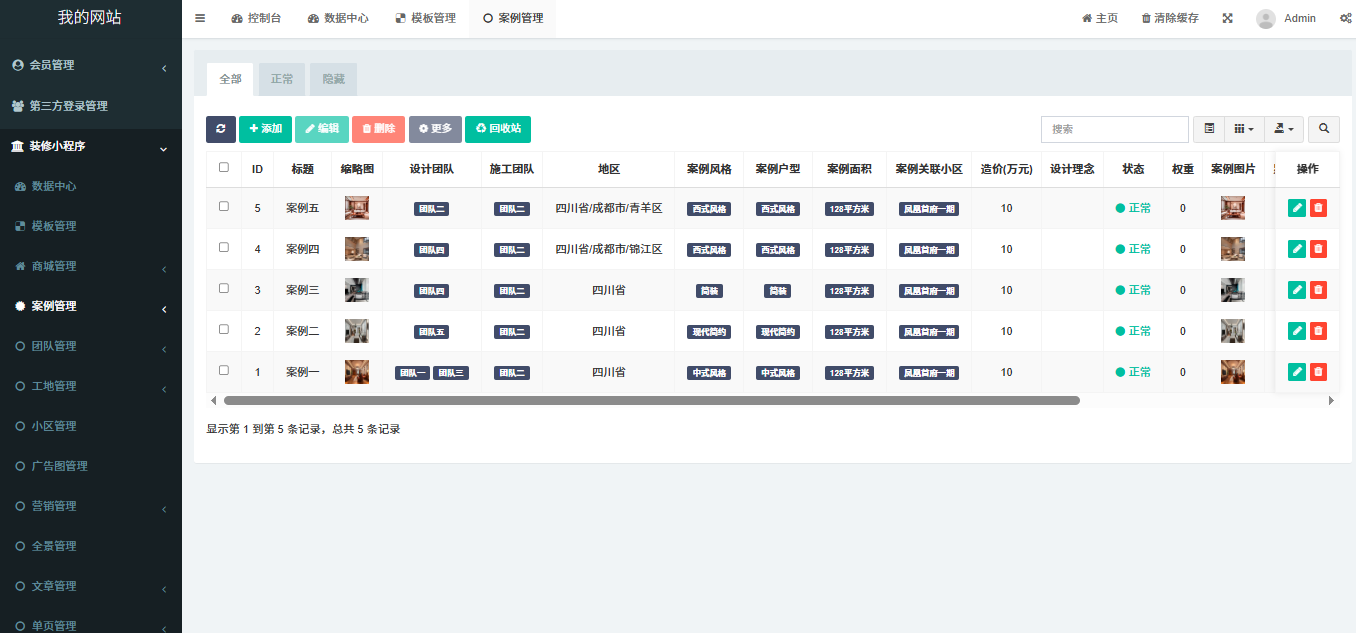打开右上角系统设置齿轮图标
This screenshot has width=1356, height=633.
1344,18
